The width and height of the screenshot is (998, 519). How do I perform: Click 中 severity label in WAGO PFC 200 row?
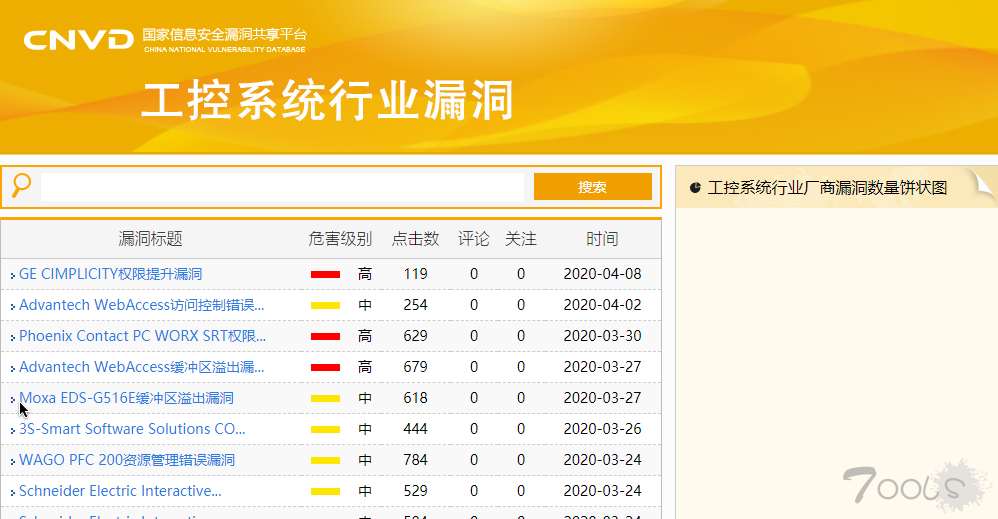365,460
